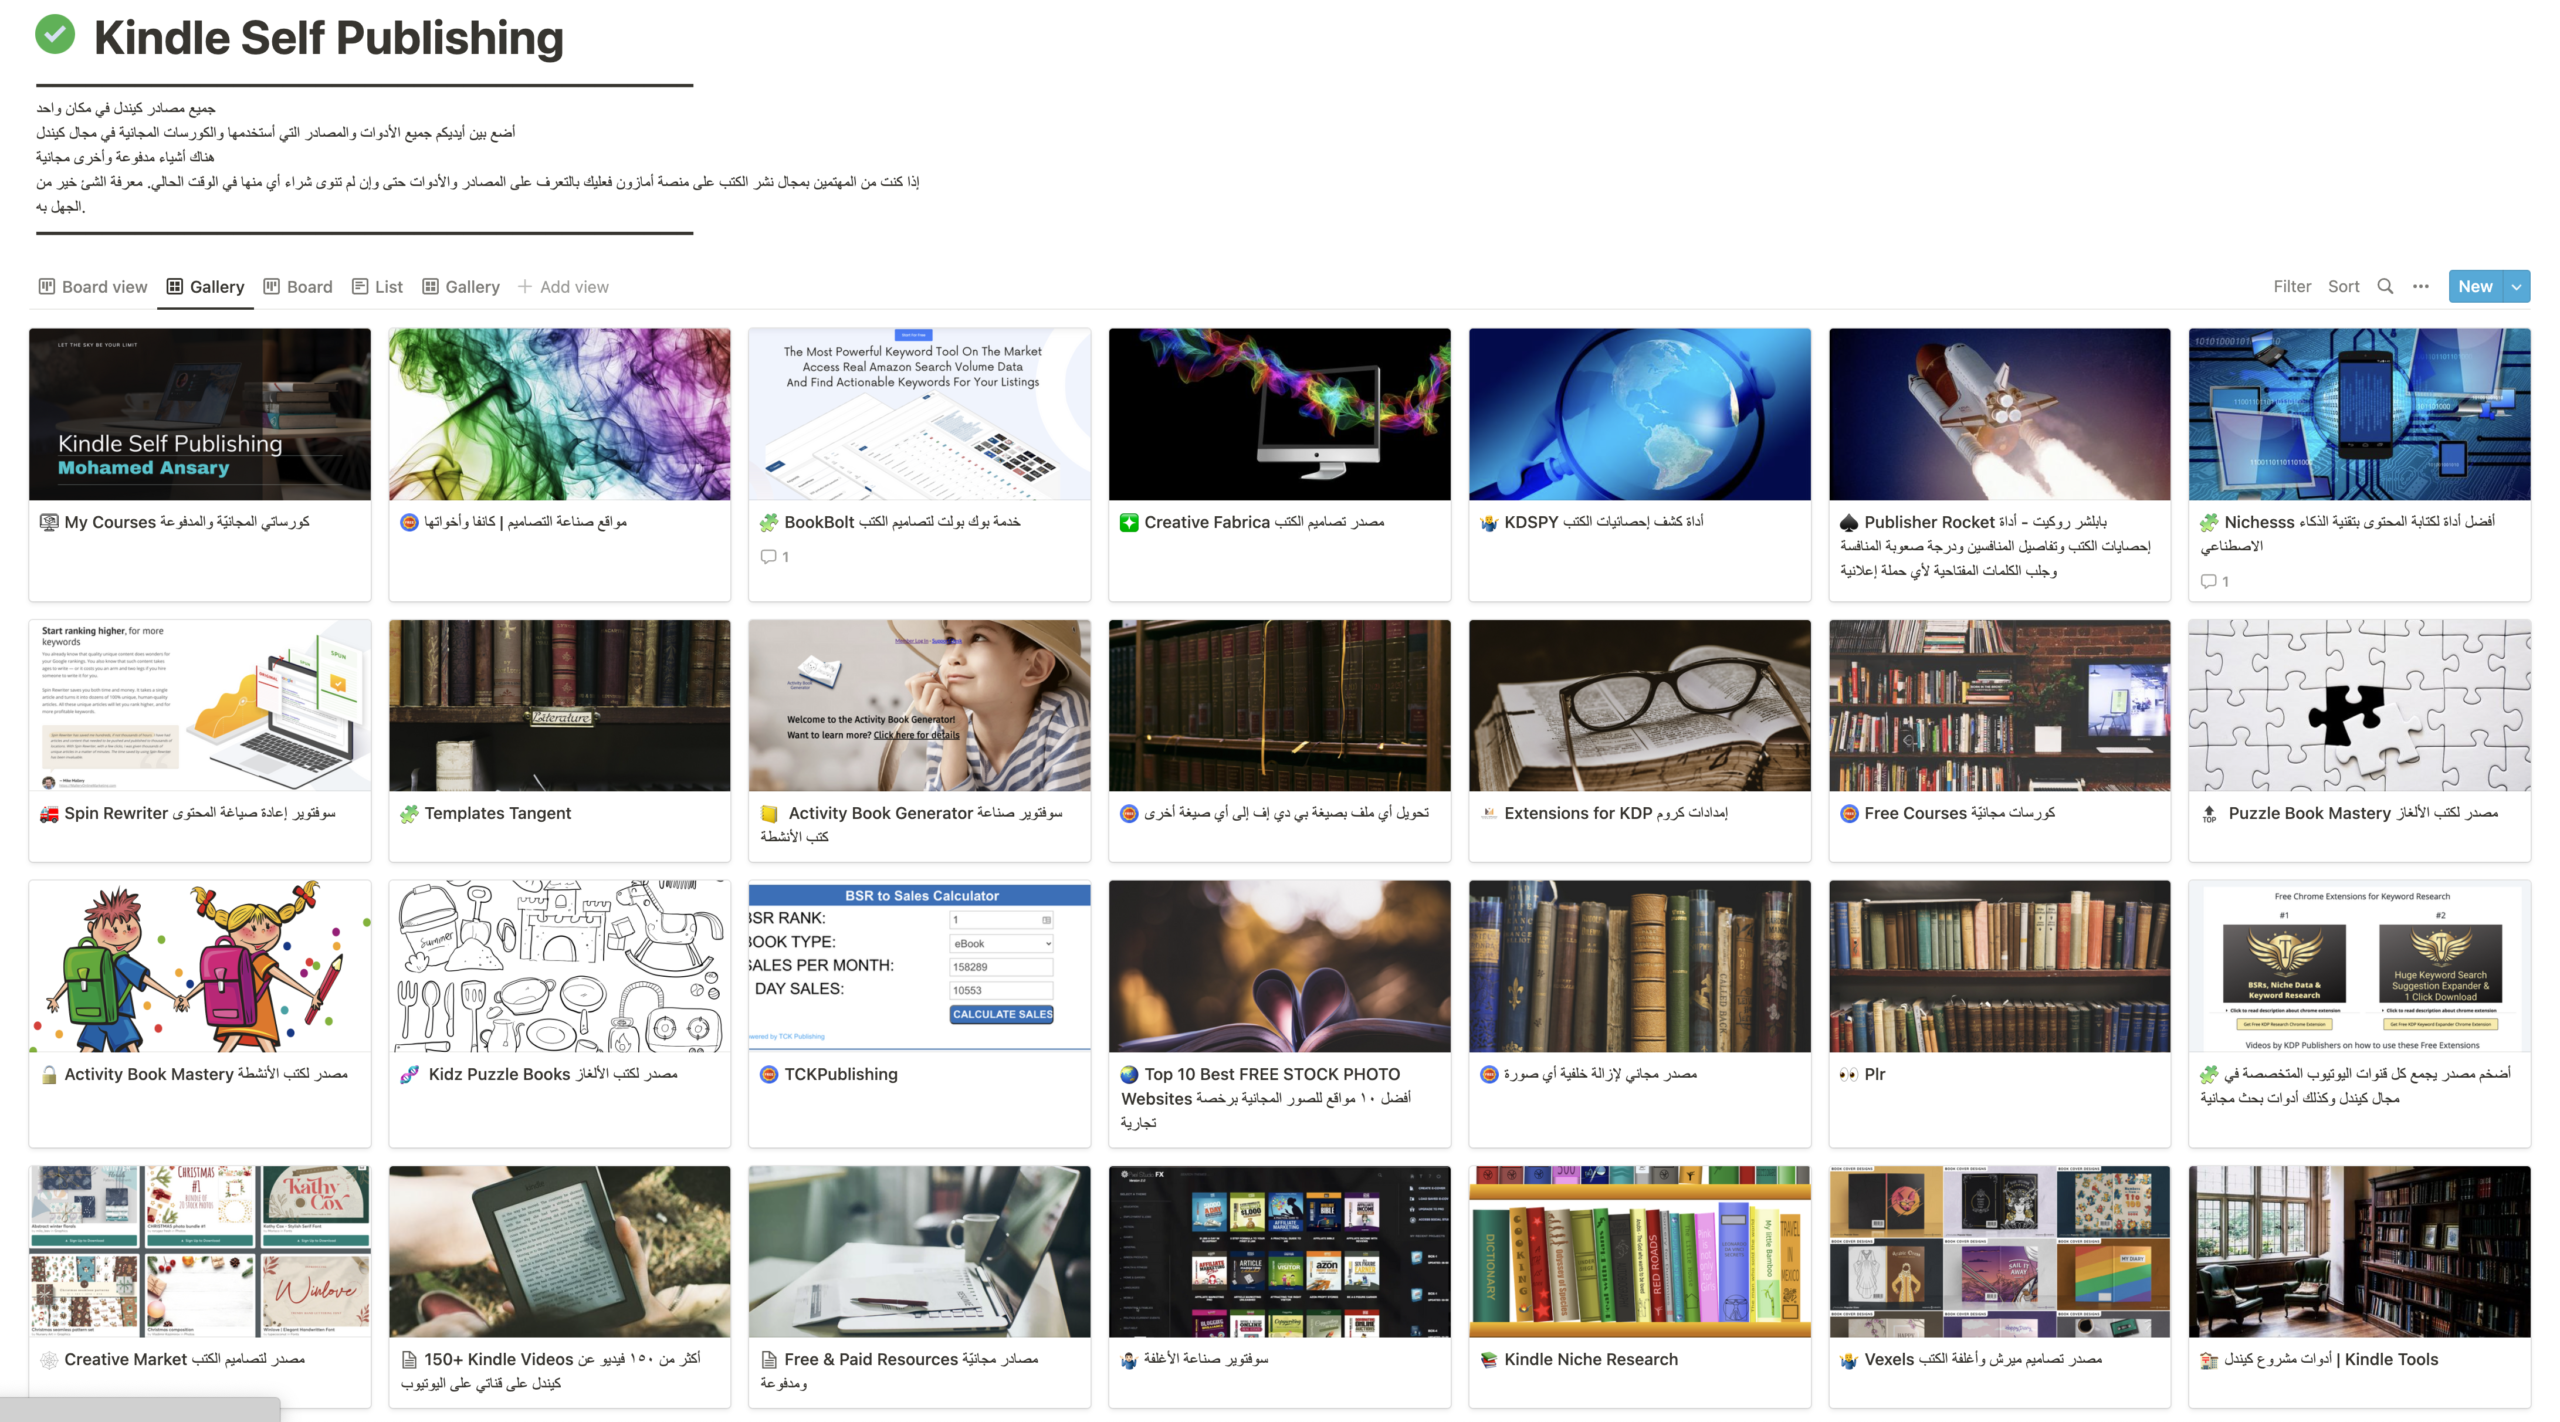Click the Plr eyes emoji icon
Screen dimensions: 2560x1422
pos(1848,1074)
